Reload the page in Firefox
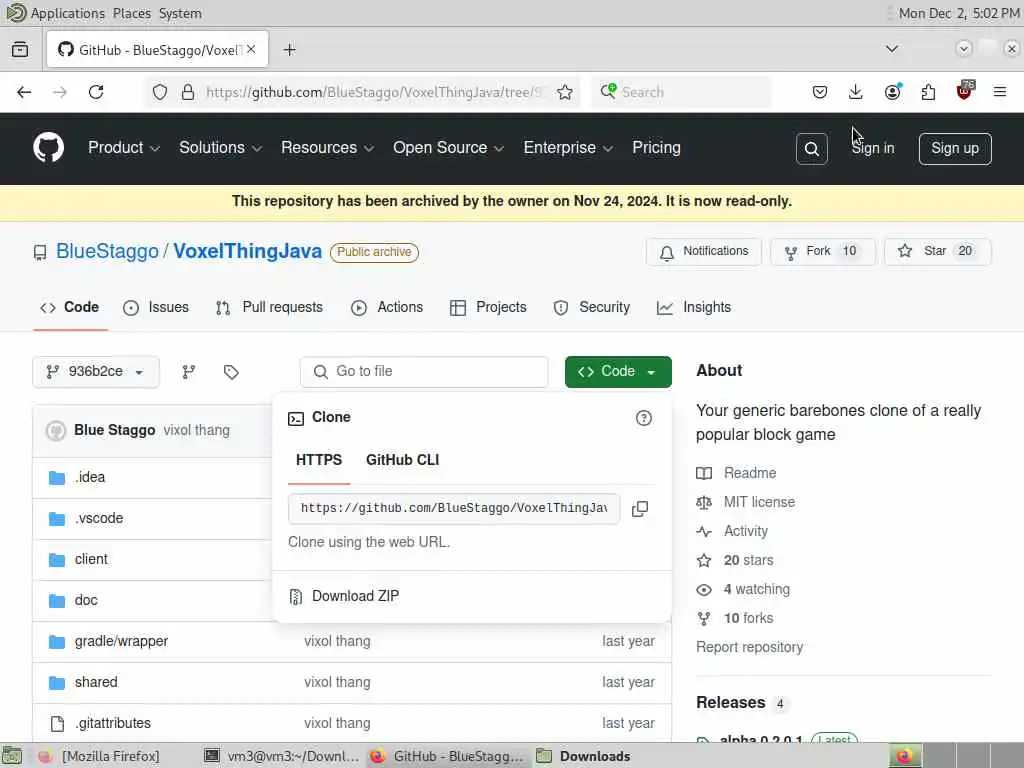 pos(96,92)
